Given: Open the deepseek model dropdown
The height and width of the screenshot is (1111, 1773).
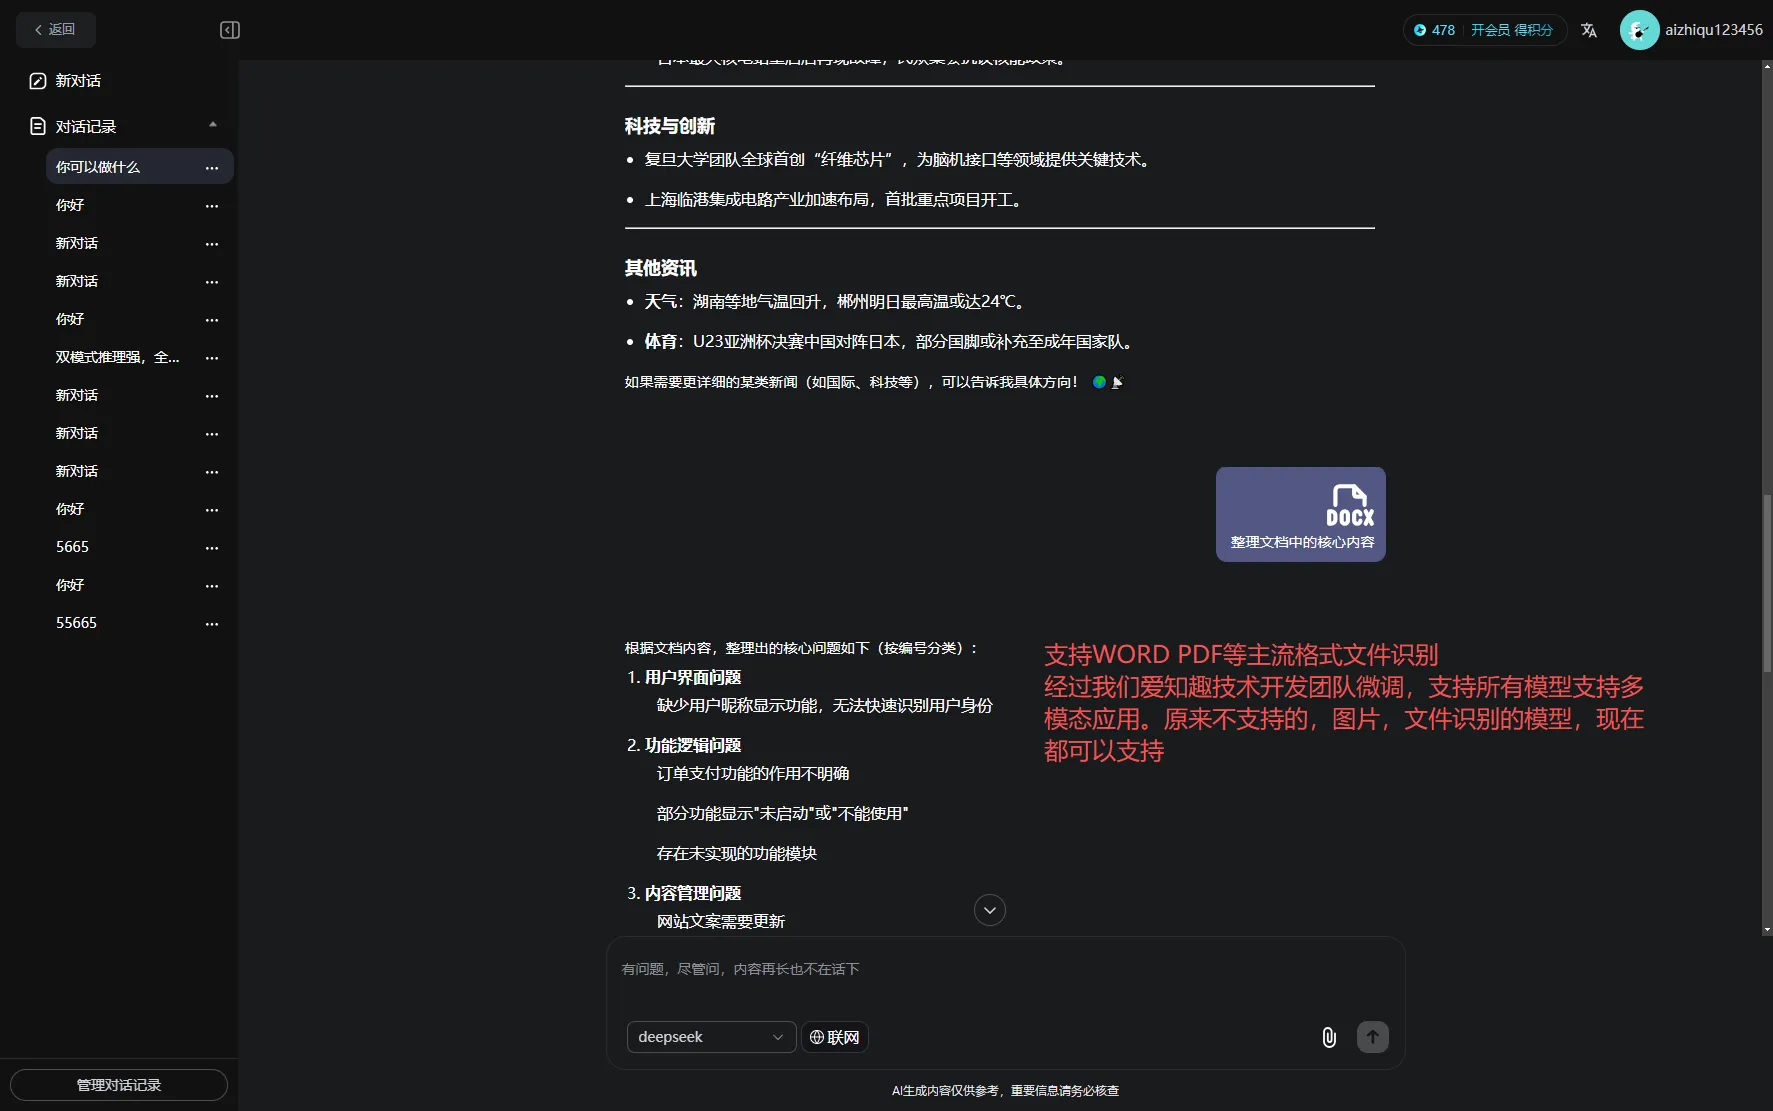Looking at the screenshot, I should point(710,1037).
